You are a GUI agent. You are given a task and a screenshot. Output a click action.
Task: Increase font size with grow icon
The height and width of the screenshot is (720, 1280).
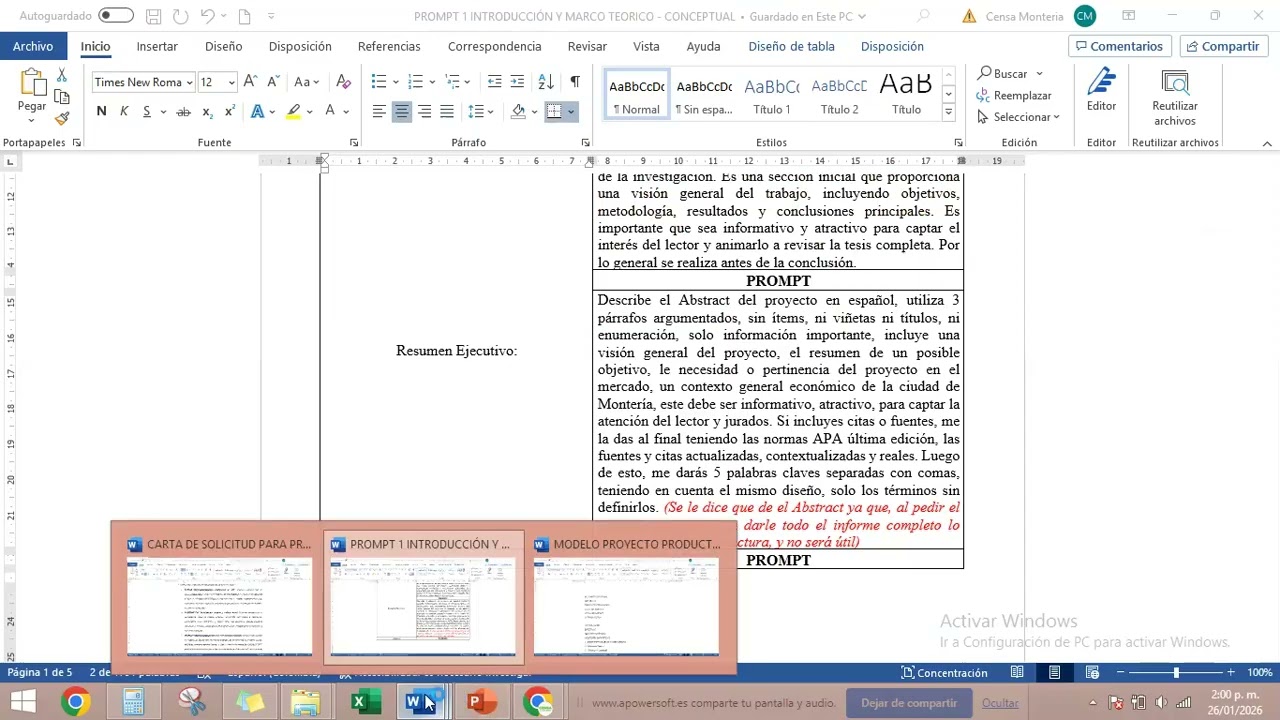pos(250,82)
